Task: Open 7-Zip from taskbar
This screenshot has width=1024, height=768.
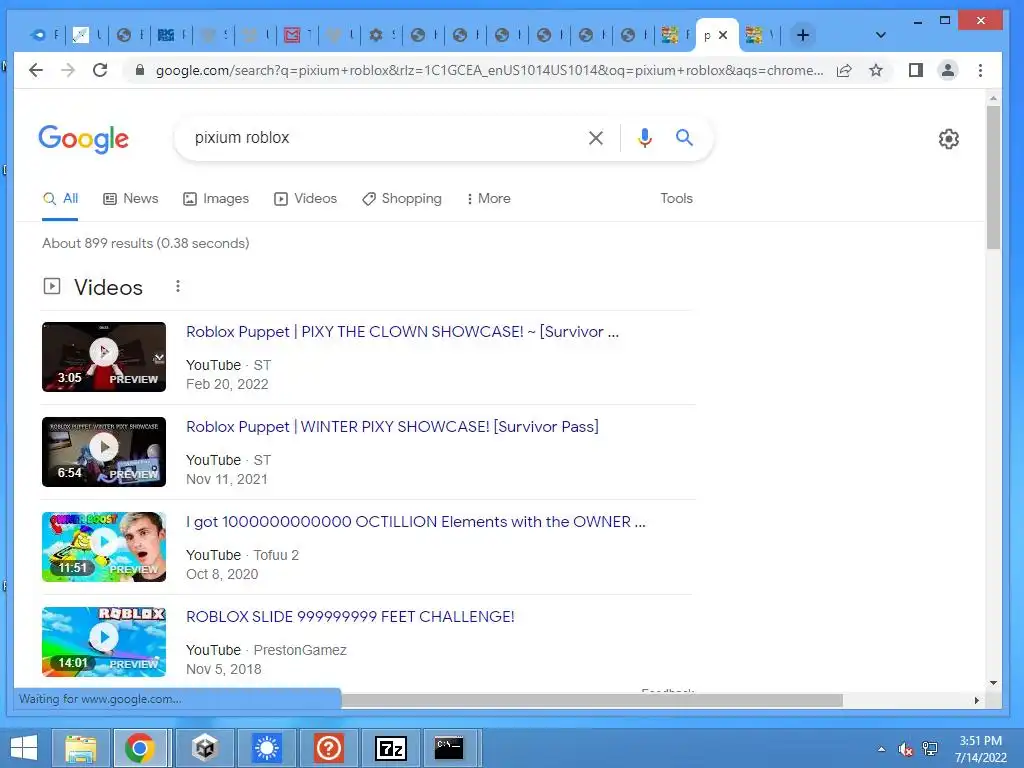Action: pos(391,748)
